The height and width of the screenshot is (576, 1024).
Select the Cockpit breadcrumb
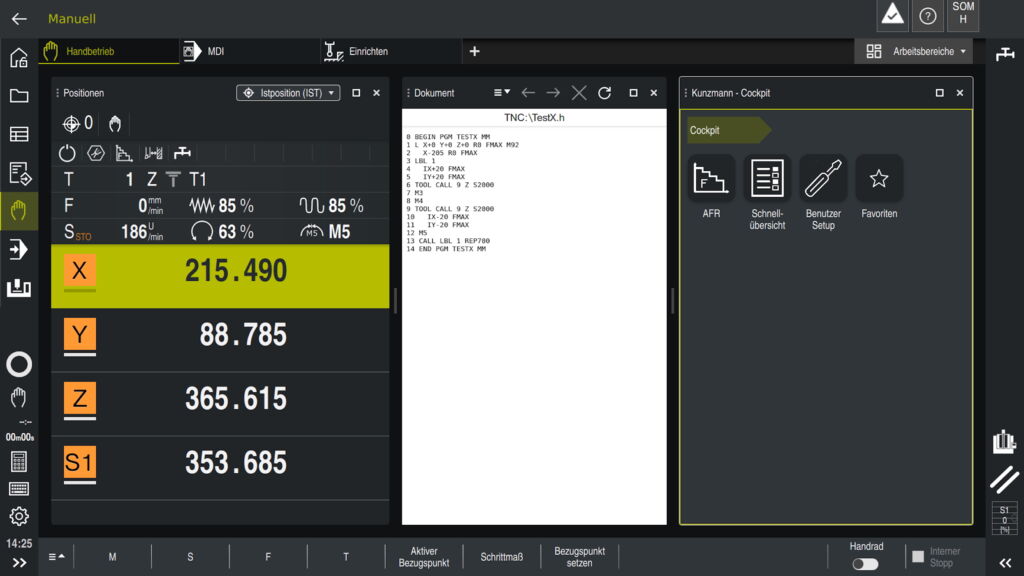click(728, 130)
